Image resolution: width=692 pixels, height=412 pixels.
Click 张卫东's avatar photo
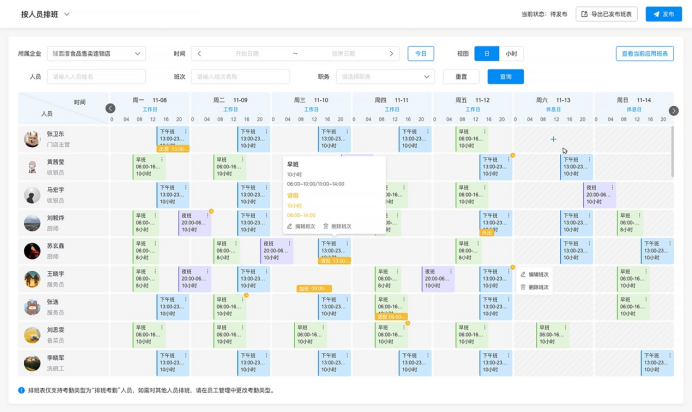[32, 139]
